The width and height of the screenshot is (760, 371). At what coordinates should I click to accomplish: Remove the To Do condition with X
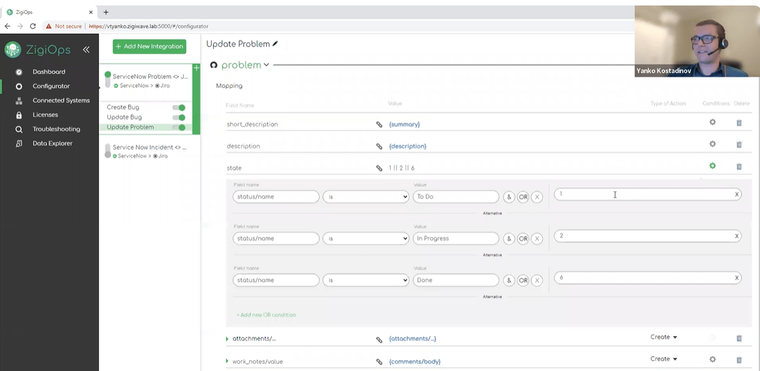click(537, 197)
